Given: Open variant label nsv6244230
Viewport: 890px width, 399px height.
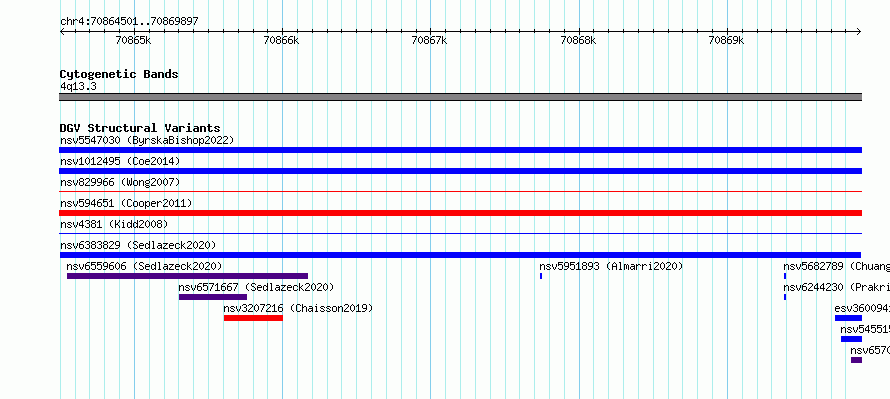Looking at the screenshot, I should coord(813,287).
